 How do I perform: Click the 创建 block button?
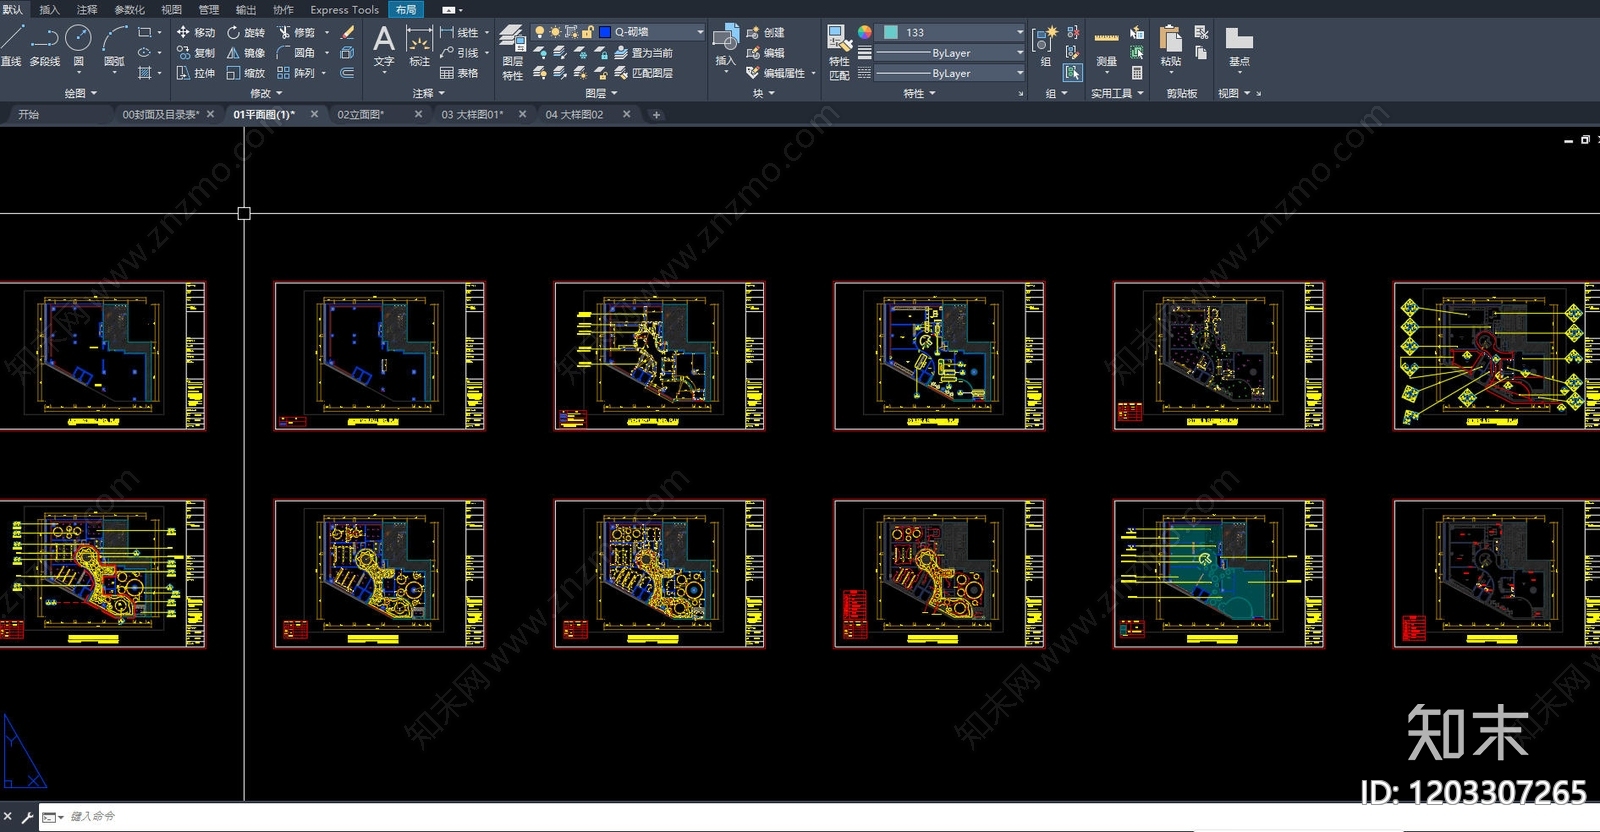coord(766,33)
